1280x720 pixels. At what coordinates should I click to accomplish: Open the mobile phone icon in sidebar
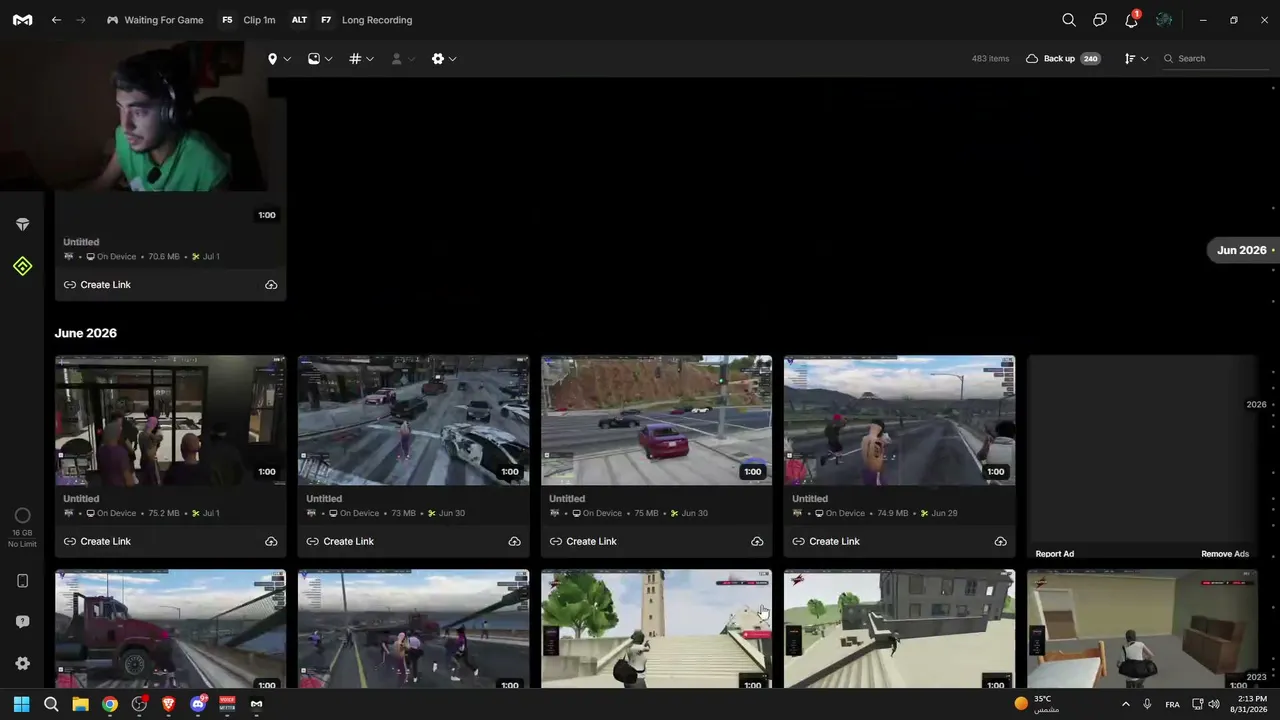[22, 581]
